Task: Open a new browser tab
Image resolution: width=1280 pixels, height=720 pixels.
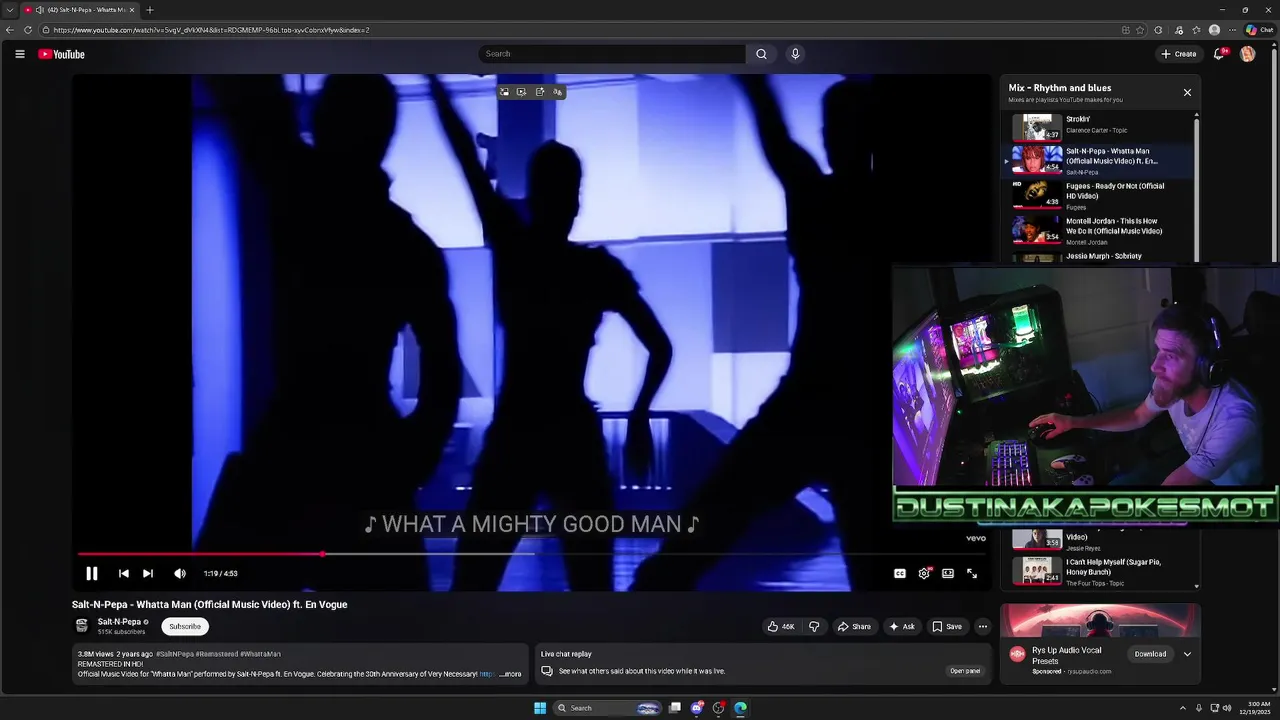Action: 150,10
